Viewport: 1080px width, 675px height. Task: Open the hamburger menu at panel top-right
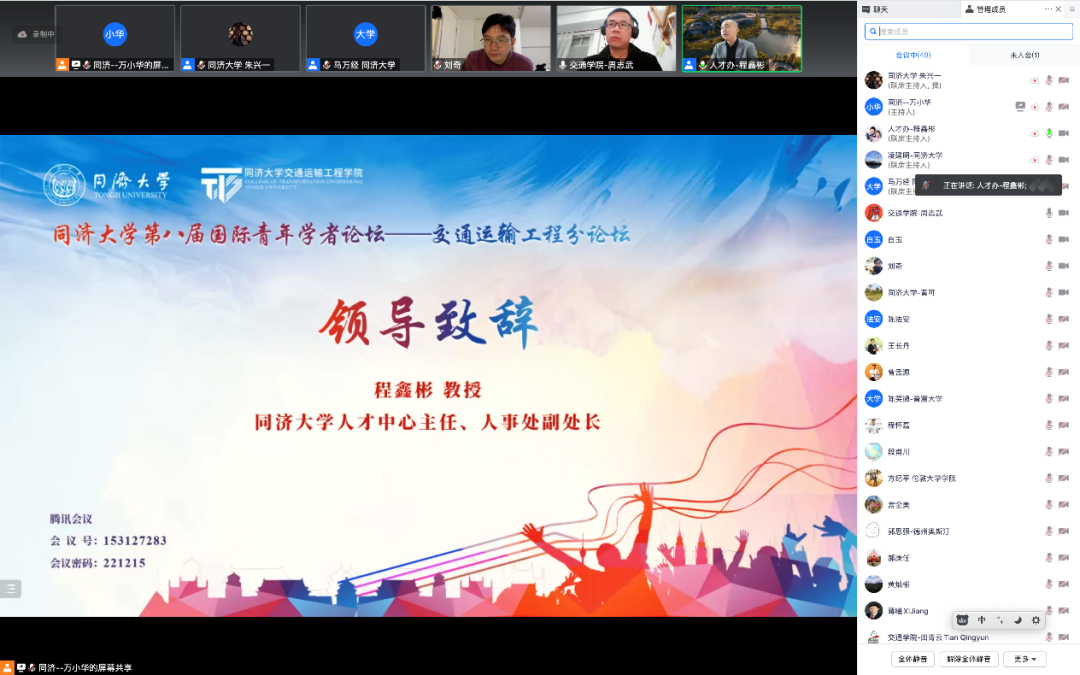[1071, 9]
